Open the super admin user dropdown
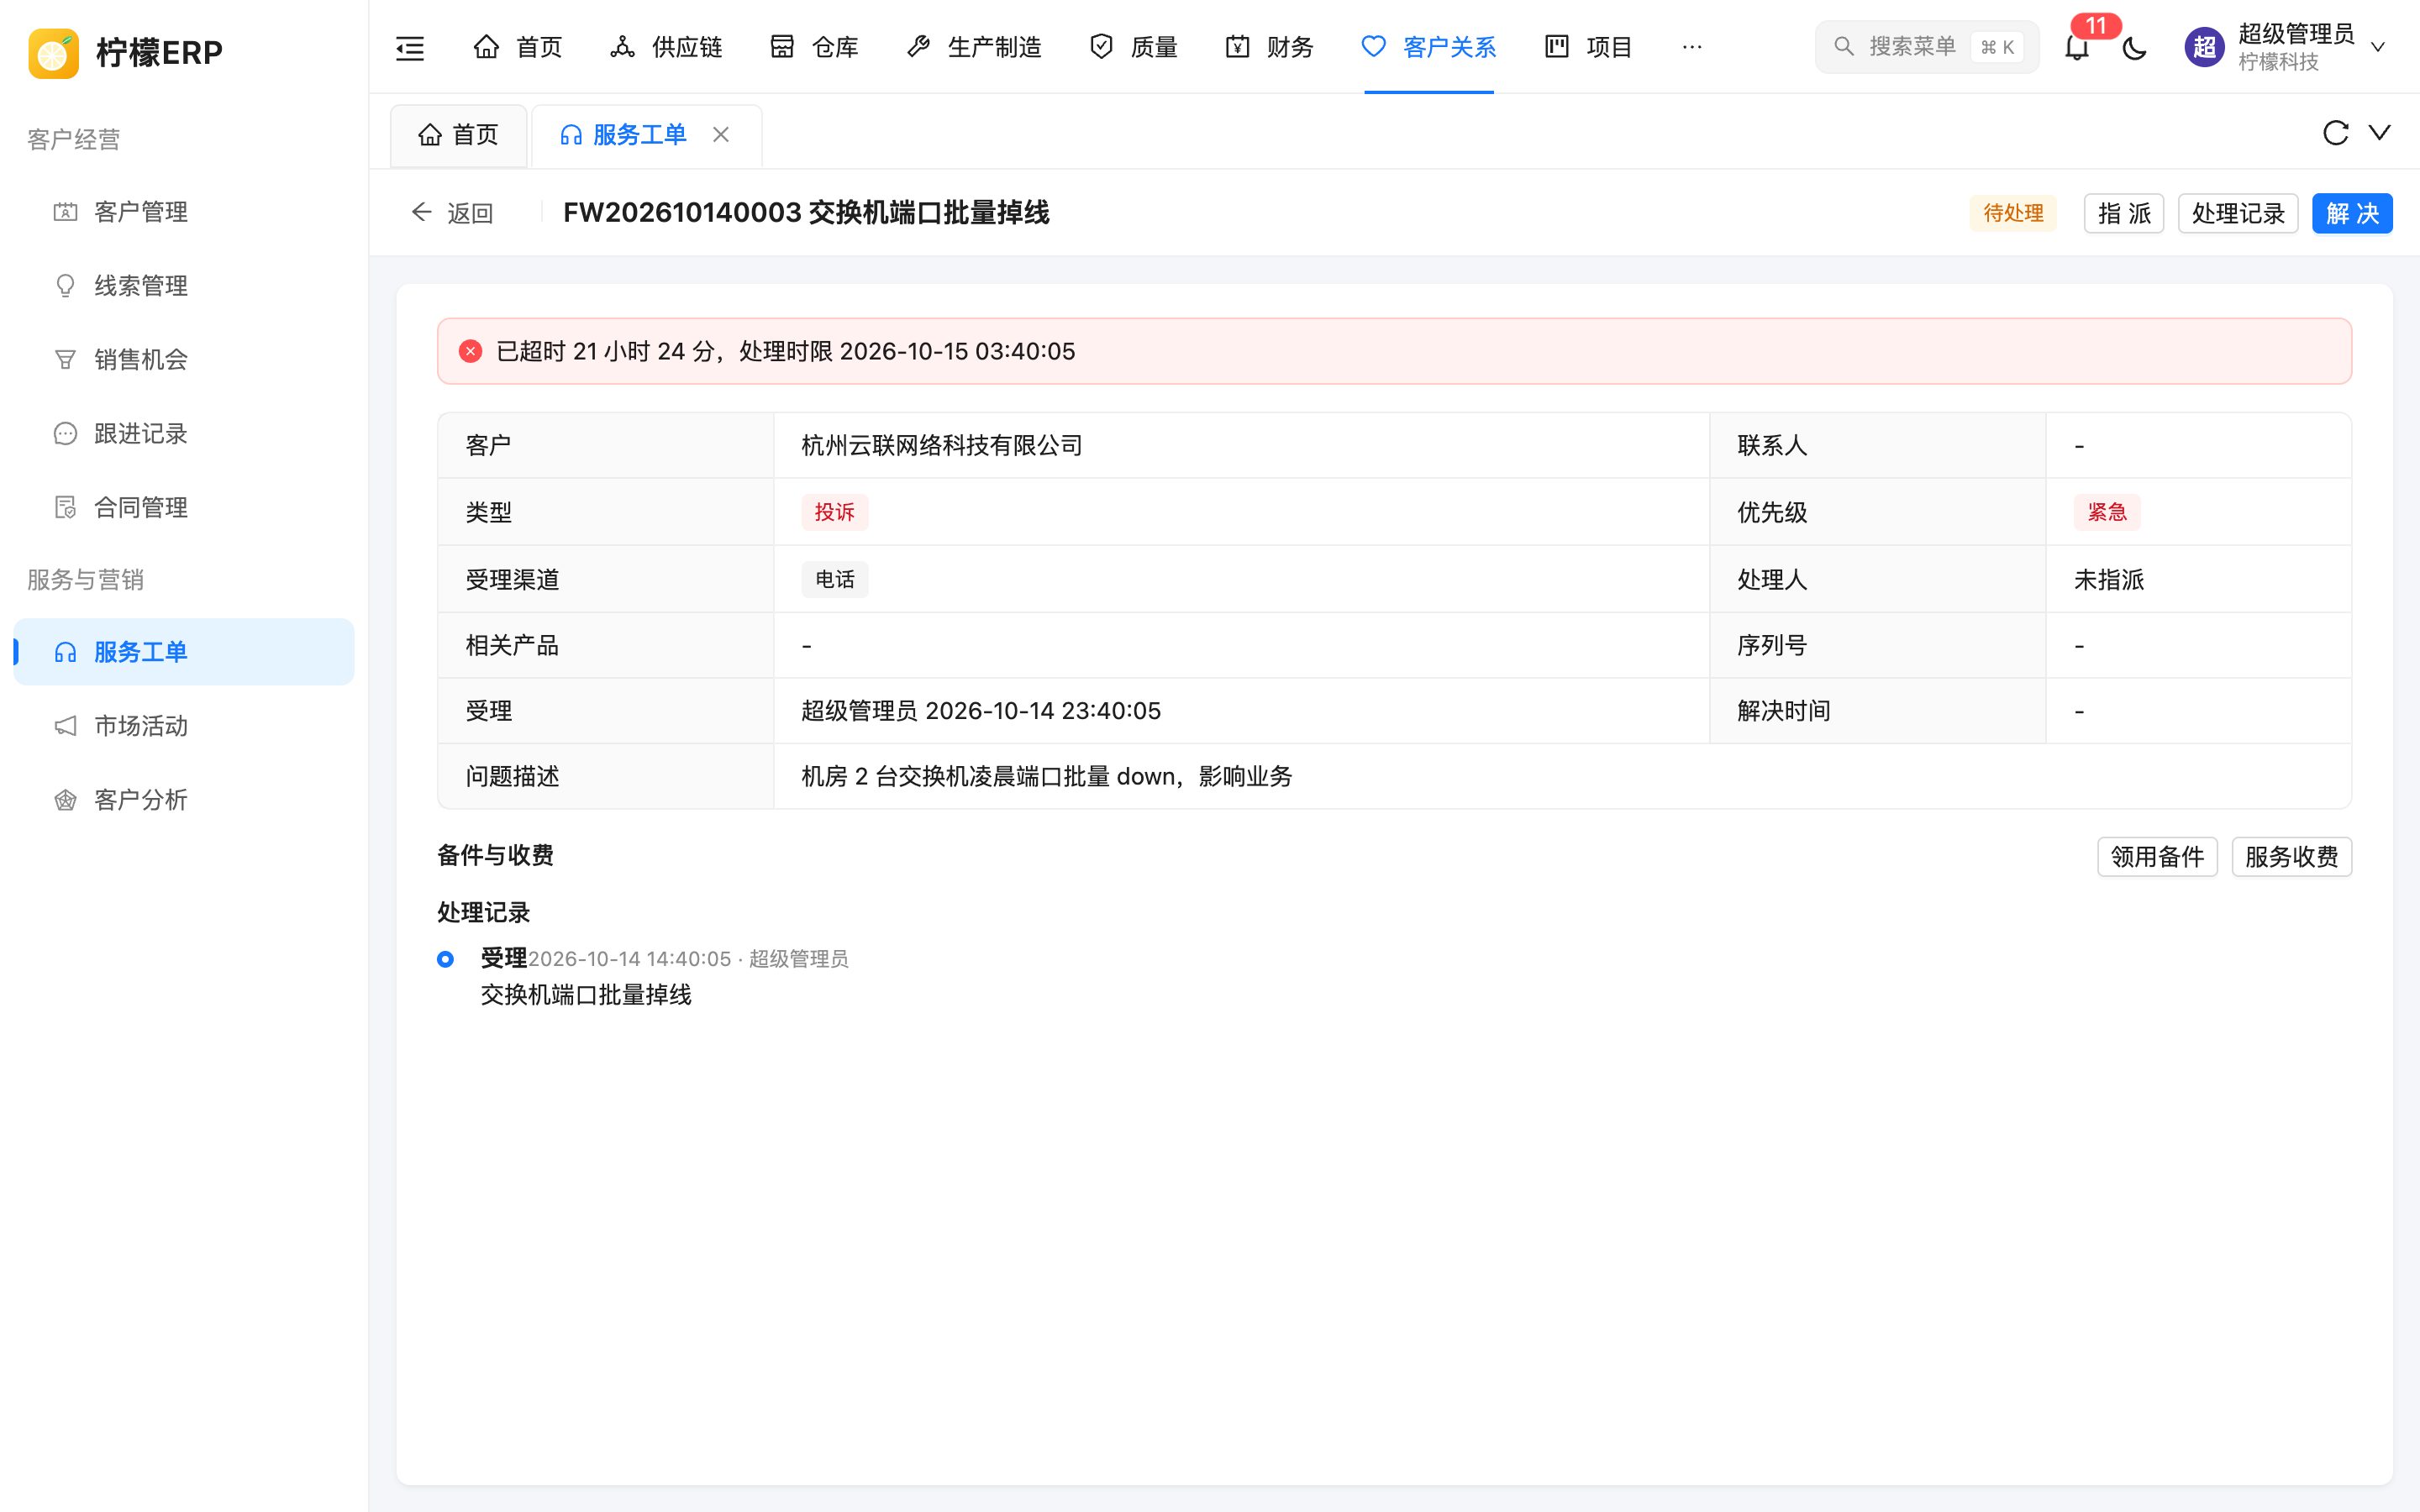Image resolution: width=2420 pixels, height=1512 pixels. [x=2285, y=47]
